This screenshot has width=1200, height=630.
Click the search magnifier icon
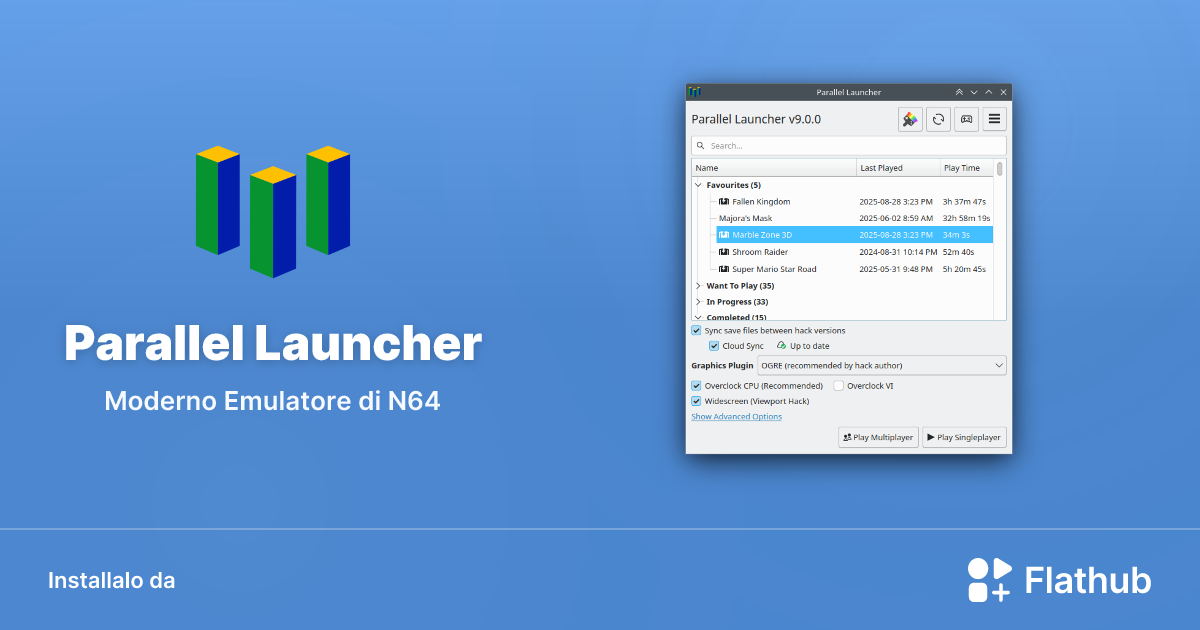coord(700,145)
